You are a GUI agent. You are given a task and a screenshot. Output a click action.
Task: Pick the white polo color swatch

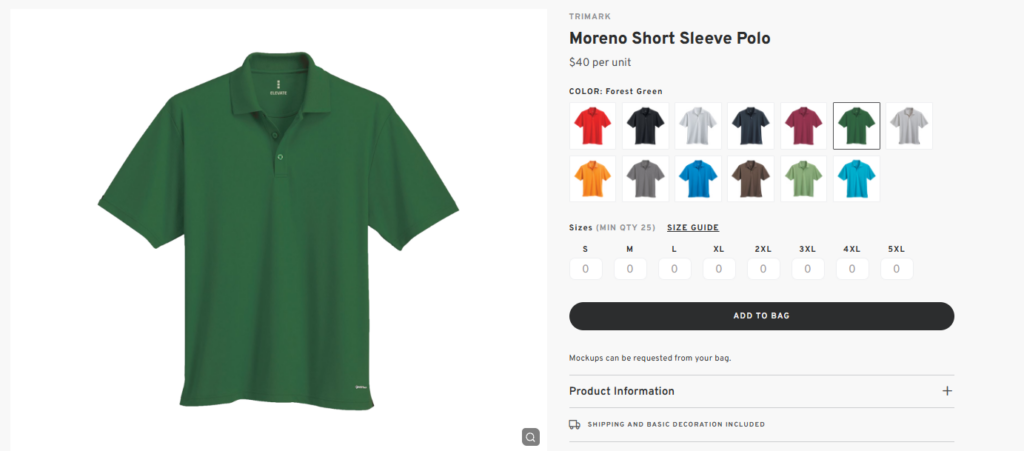[698, 126]
